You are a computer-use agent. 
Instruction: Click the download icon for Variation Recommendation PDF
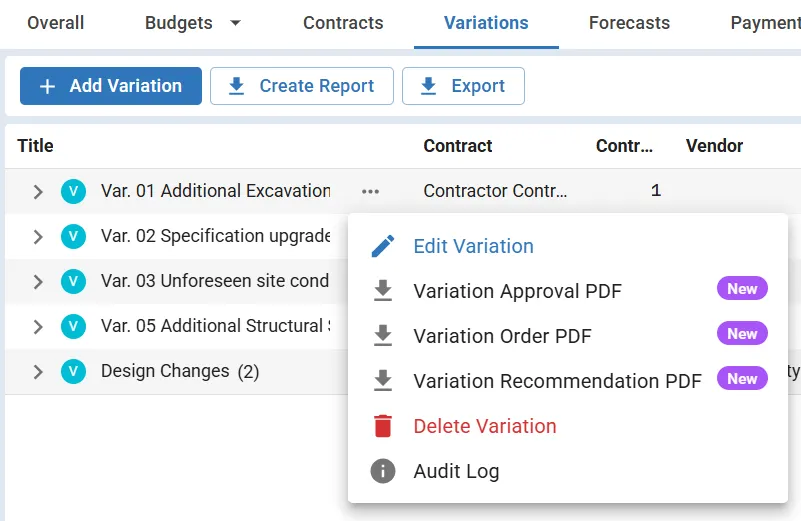(x=383, y=381)
